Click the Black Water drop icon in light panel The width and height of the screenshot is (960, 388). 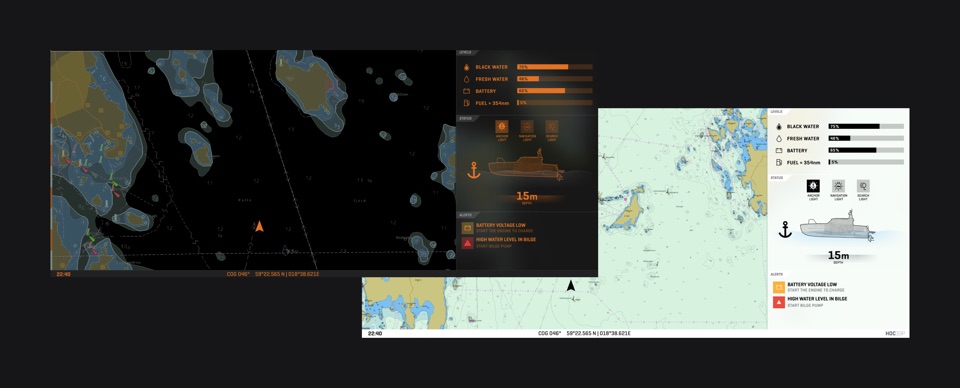tap(778, 127)
